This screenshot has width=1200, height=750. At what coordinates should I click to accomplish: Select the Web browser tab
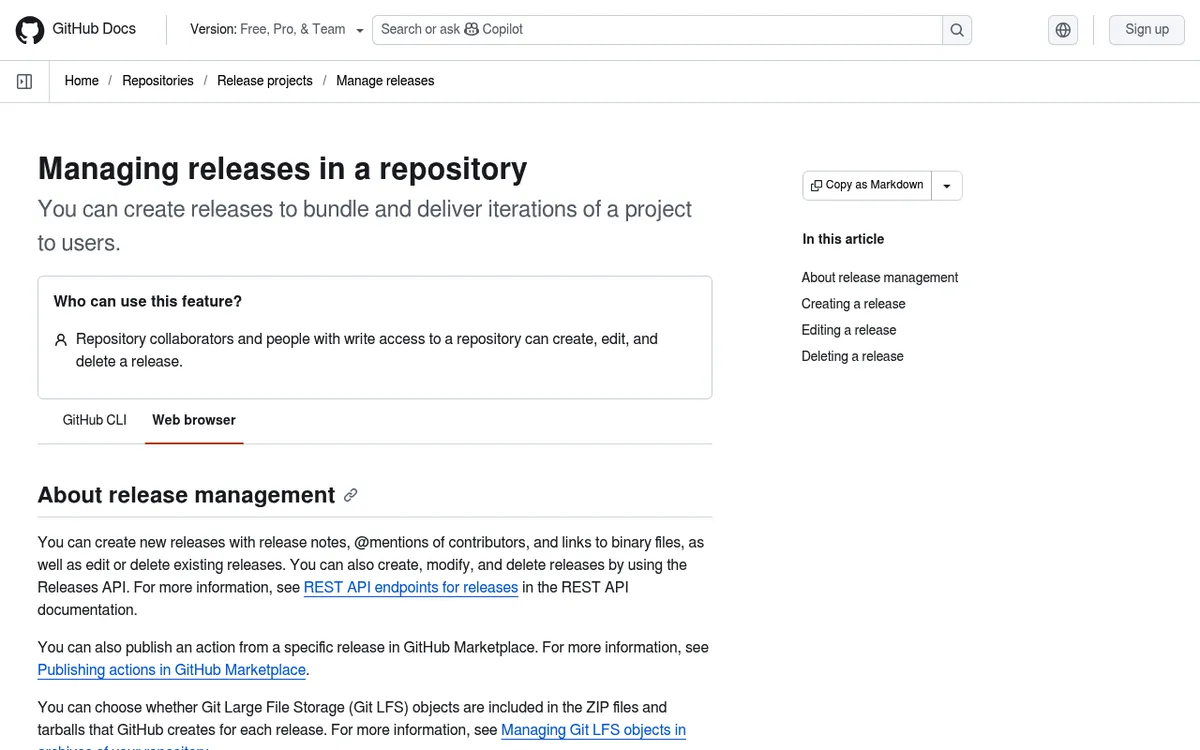tap(194, 420)
